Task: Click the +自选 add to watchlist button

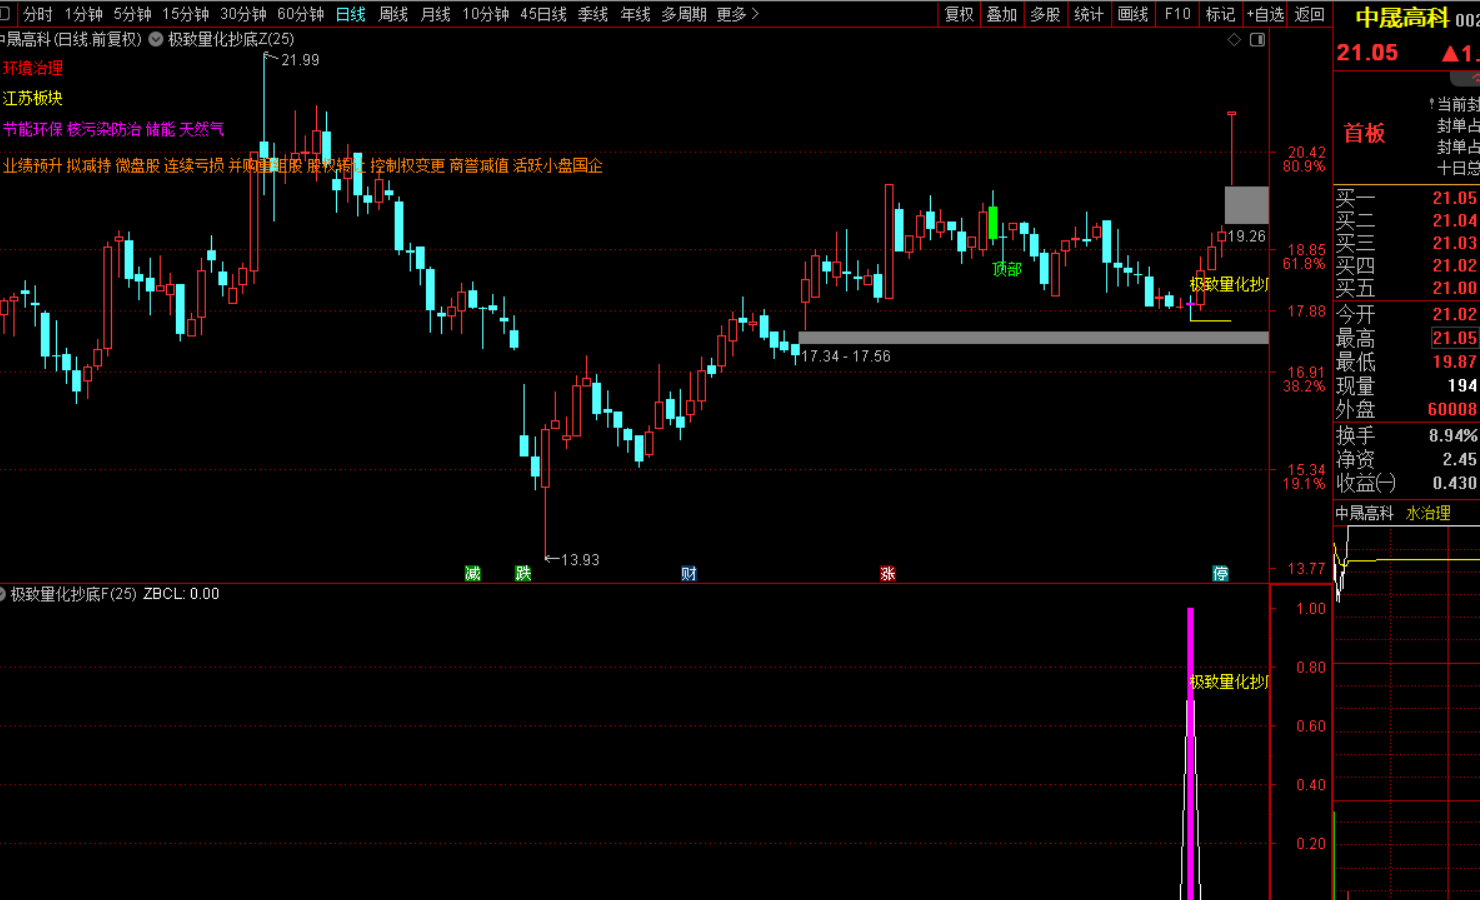Action: [x=1265, y=14]
